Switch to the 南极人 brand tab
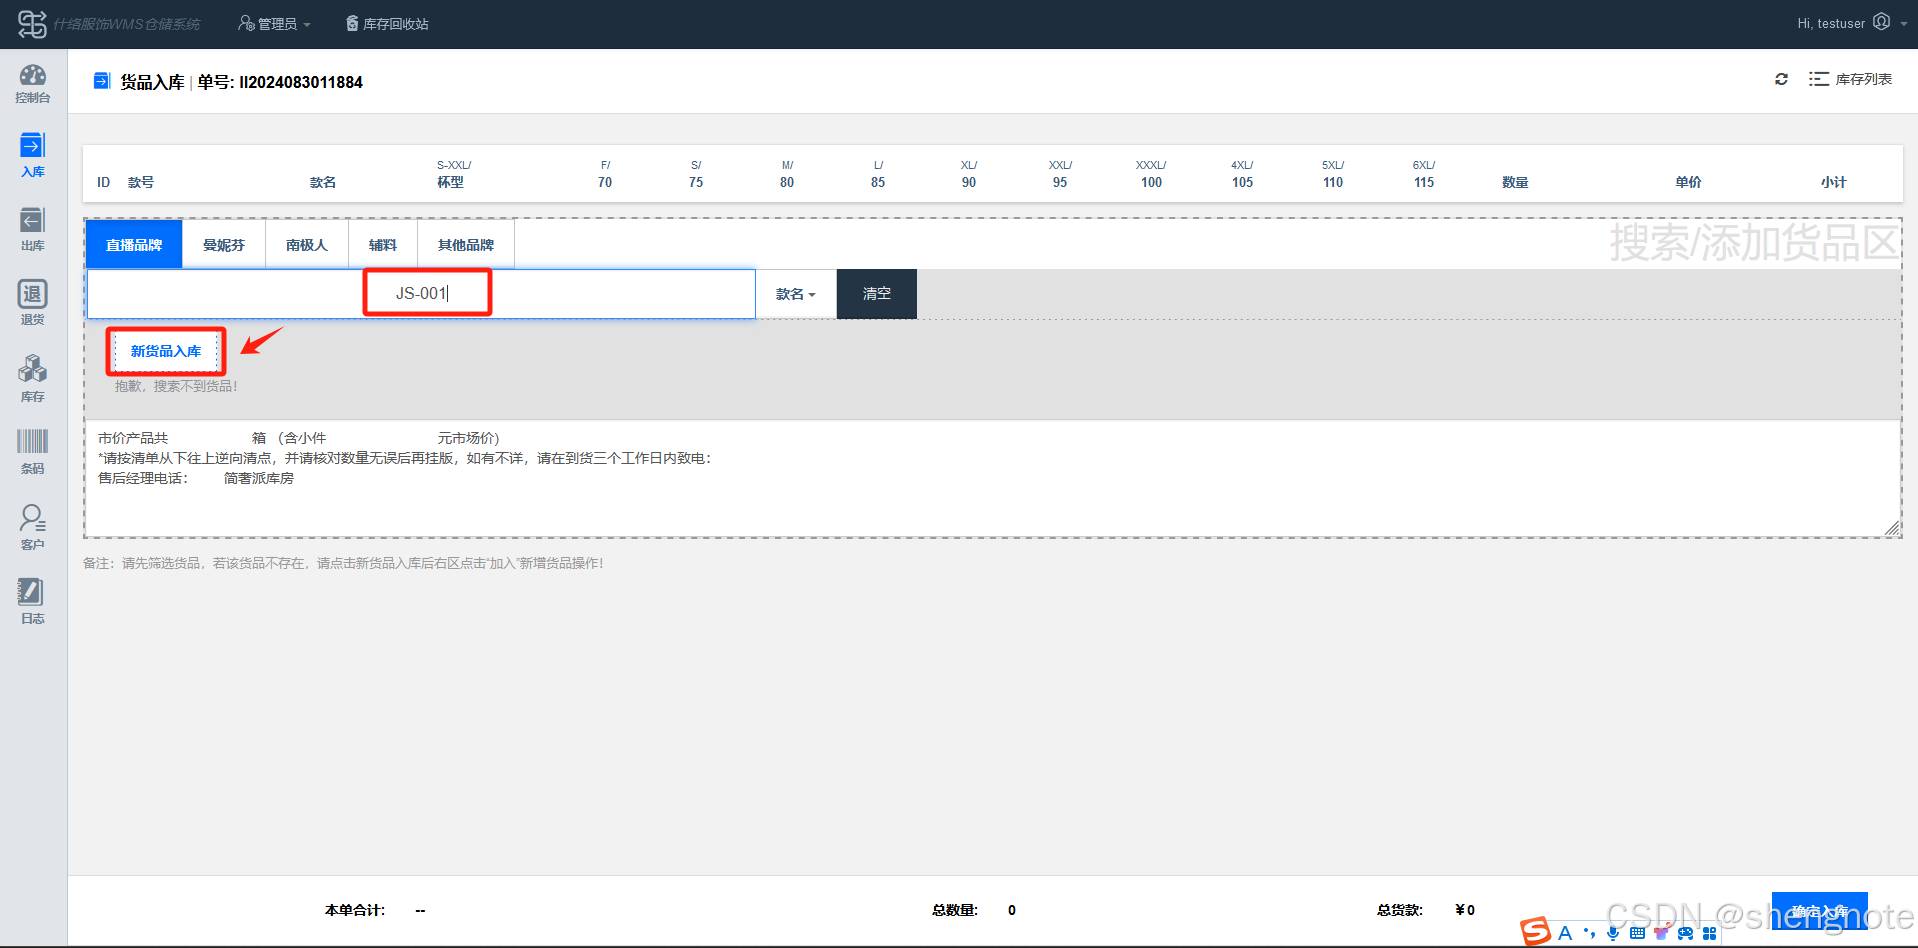 tap(306, 245)
